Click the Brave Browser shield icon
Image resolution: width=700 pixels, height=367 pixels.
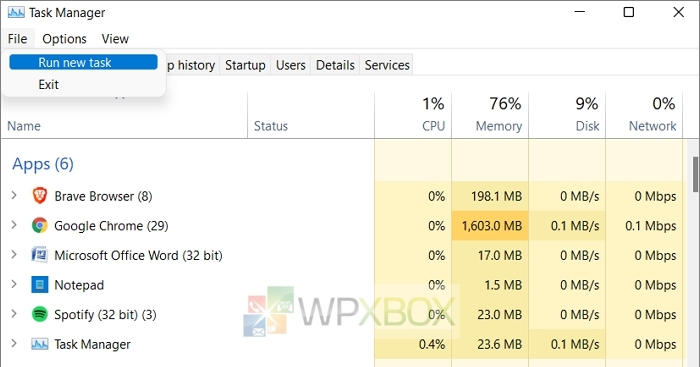[40, 196]
